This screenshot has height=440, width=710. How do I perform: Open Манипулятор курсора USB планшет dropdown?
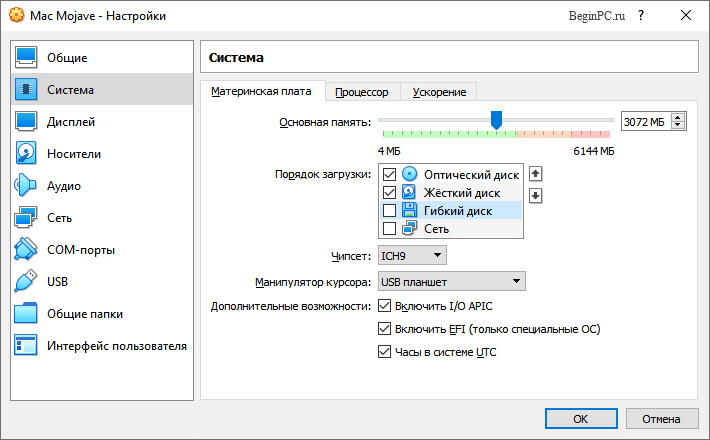point(451,282)
